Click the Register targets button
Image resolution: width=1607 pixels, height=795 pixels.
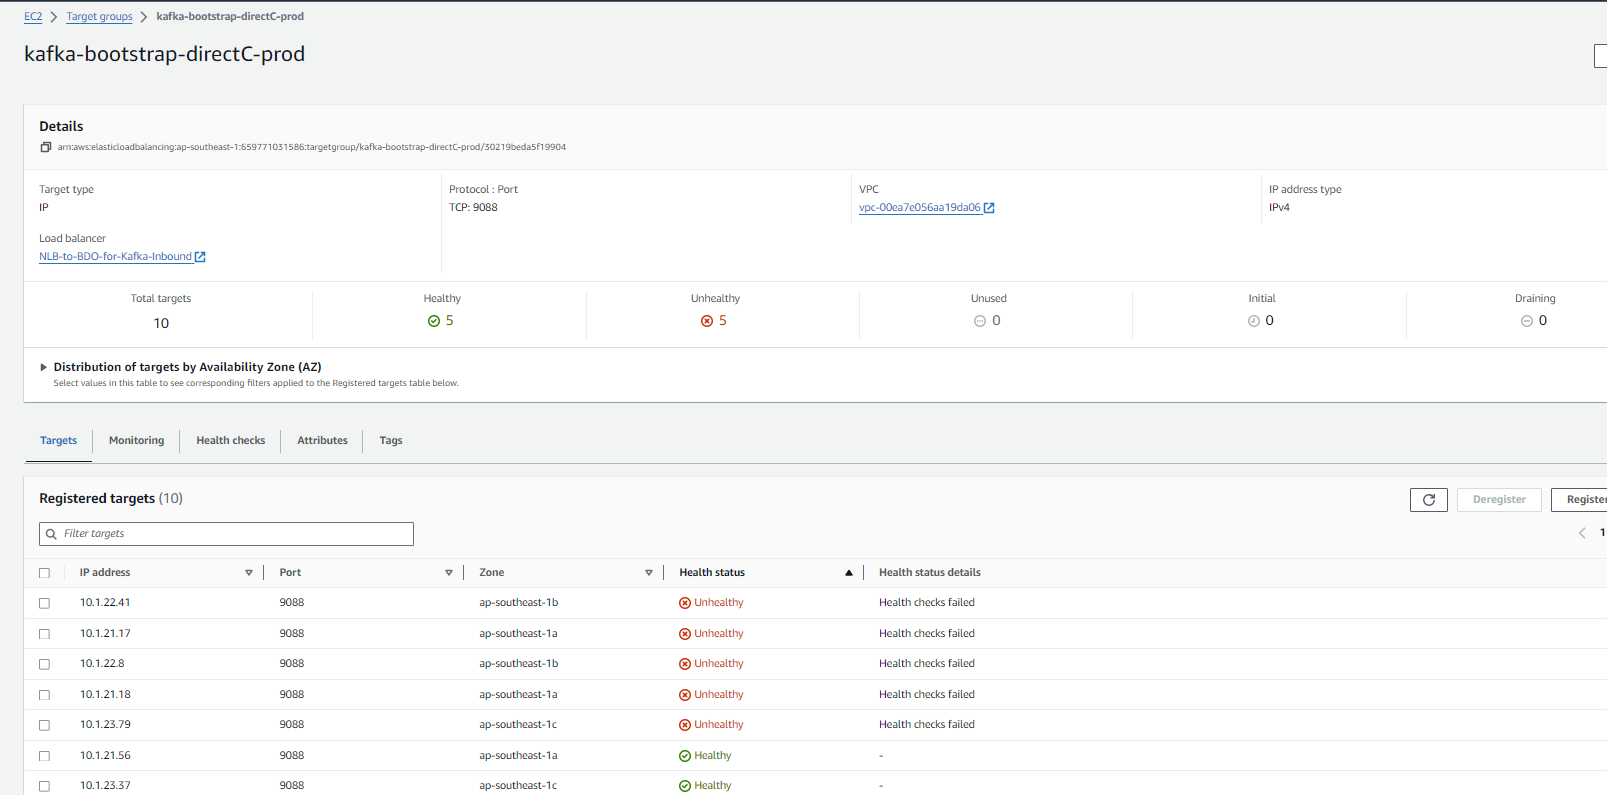[x=1580, y=500]
